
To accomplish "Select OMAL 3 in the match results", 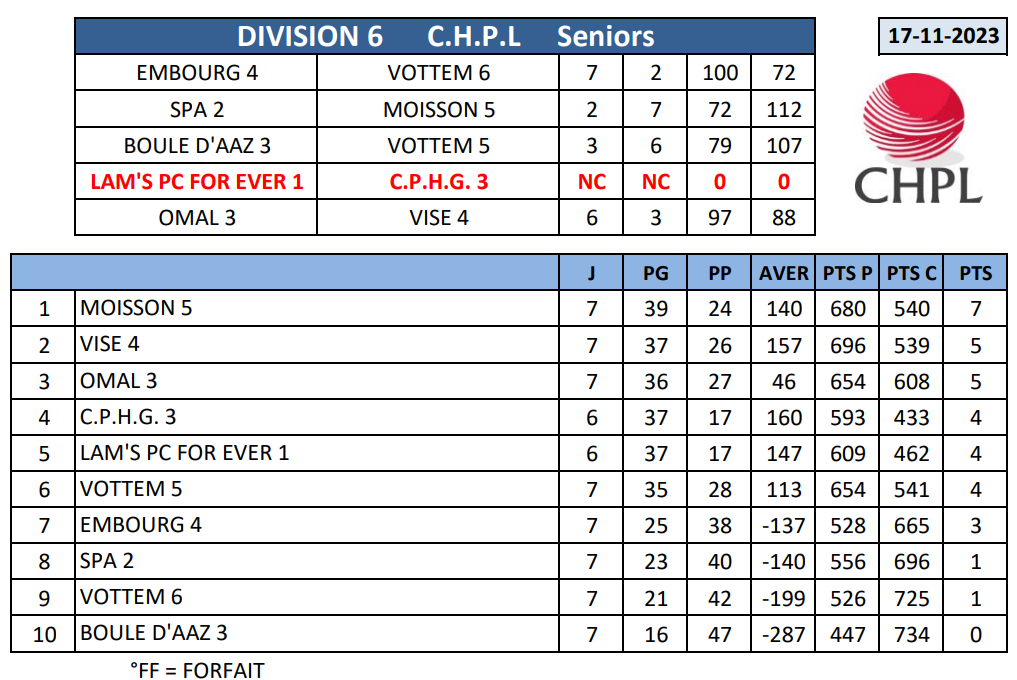I will click(x=197, y=217).
